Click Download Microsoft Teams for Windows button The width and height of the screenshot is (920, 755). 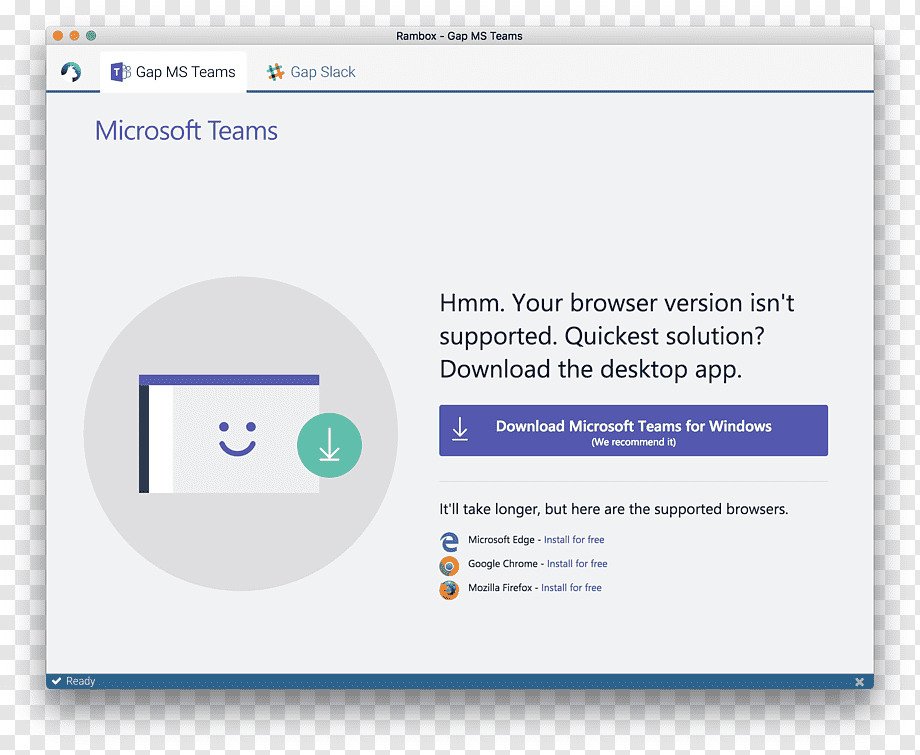click(633, 430)
